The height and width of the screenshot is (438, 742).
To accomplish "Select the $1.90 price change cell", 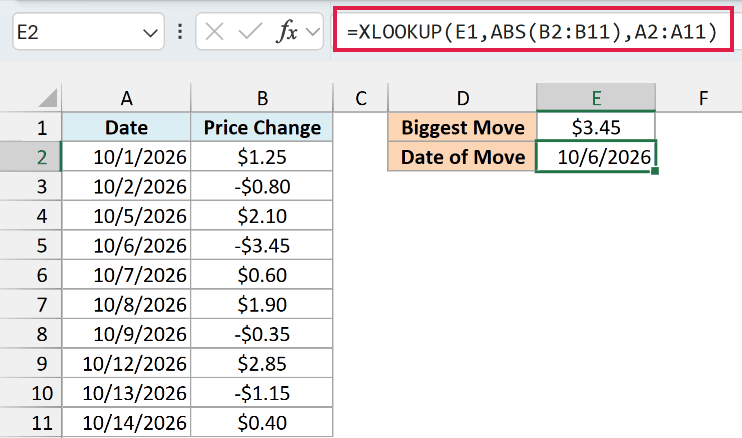I will coord(262,304).
